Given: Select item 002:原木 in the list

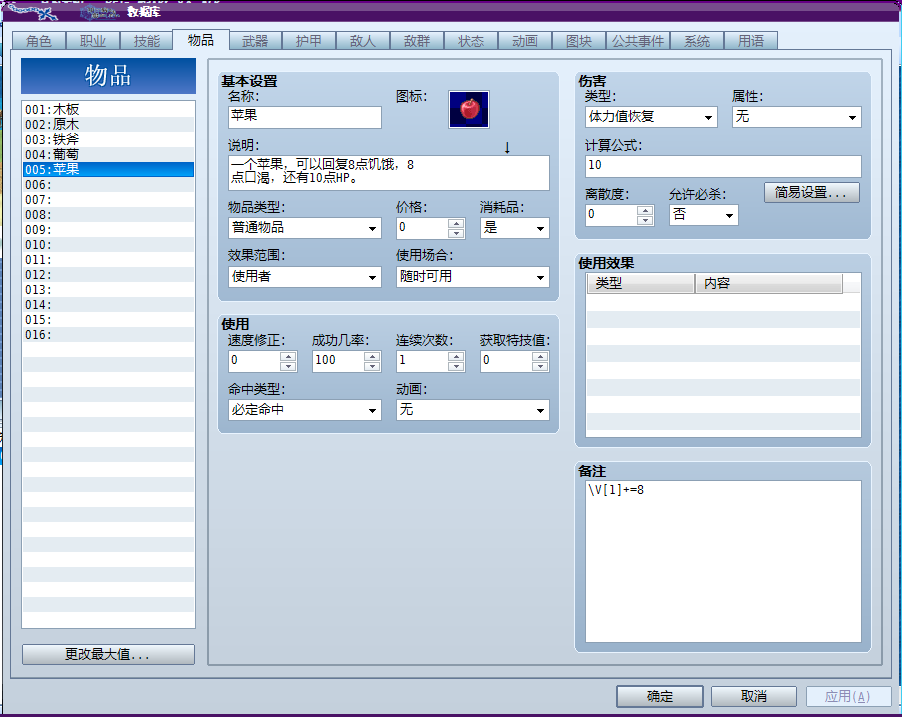Looking at the screenshot, I should pos(108,124).
